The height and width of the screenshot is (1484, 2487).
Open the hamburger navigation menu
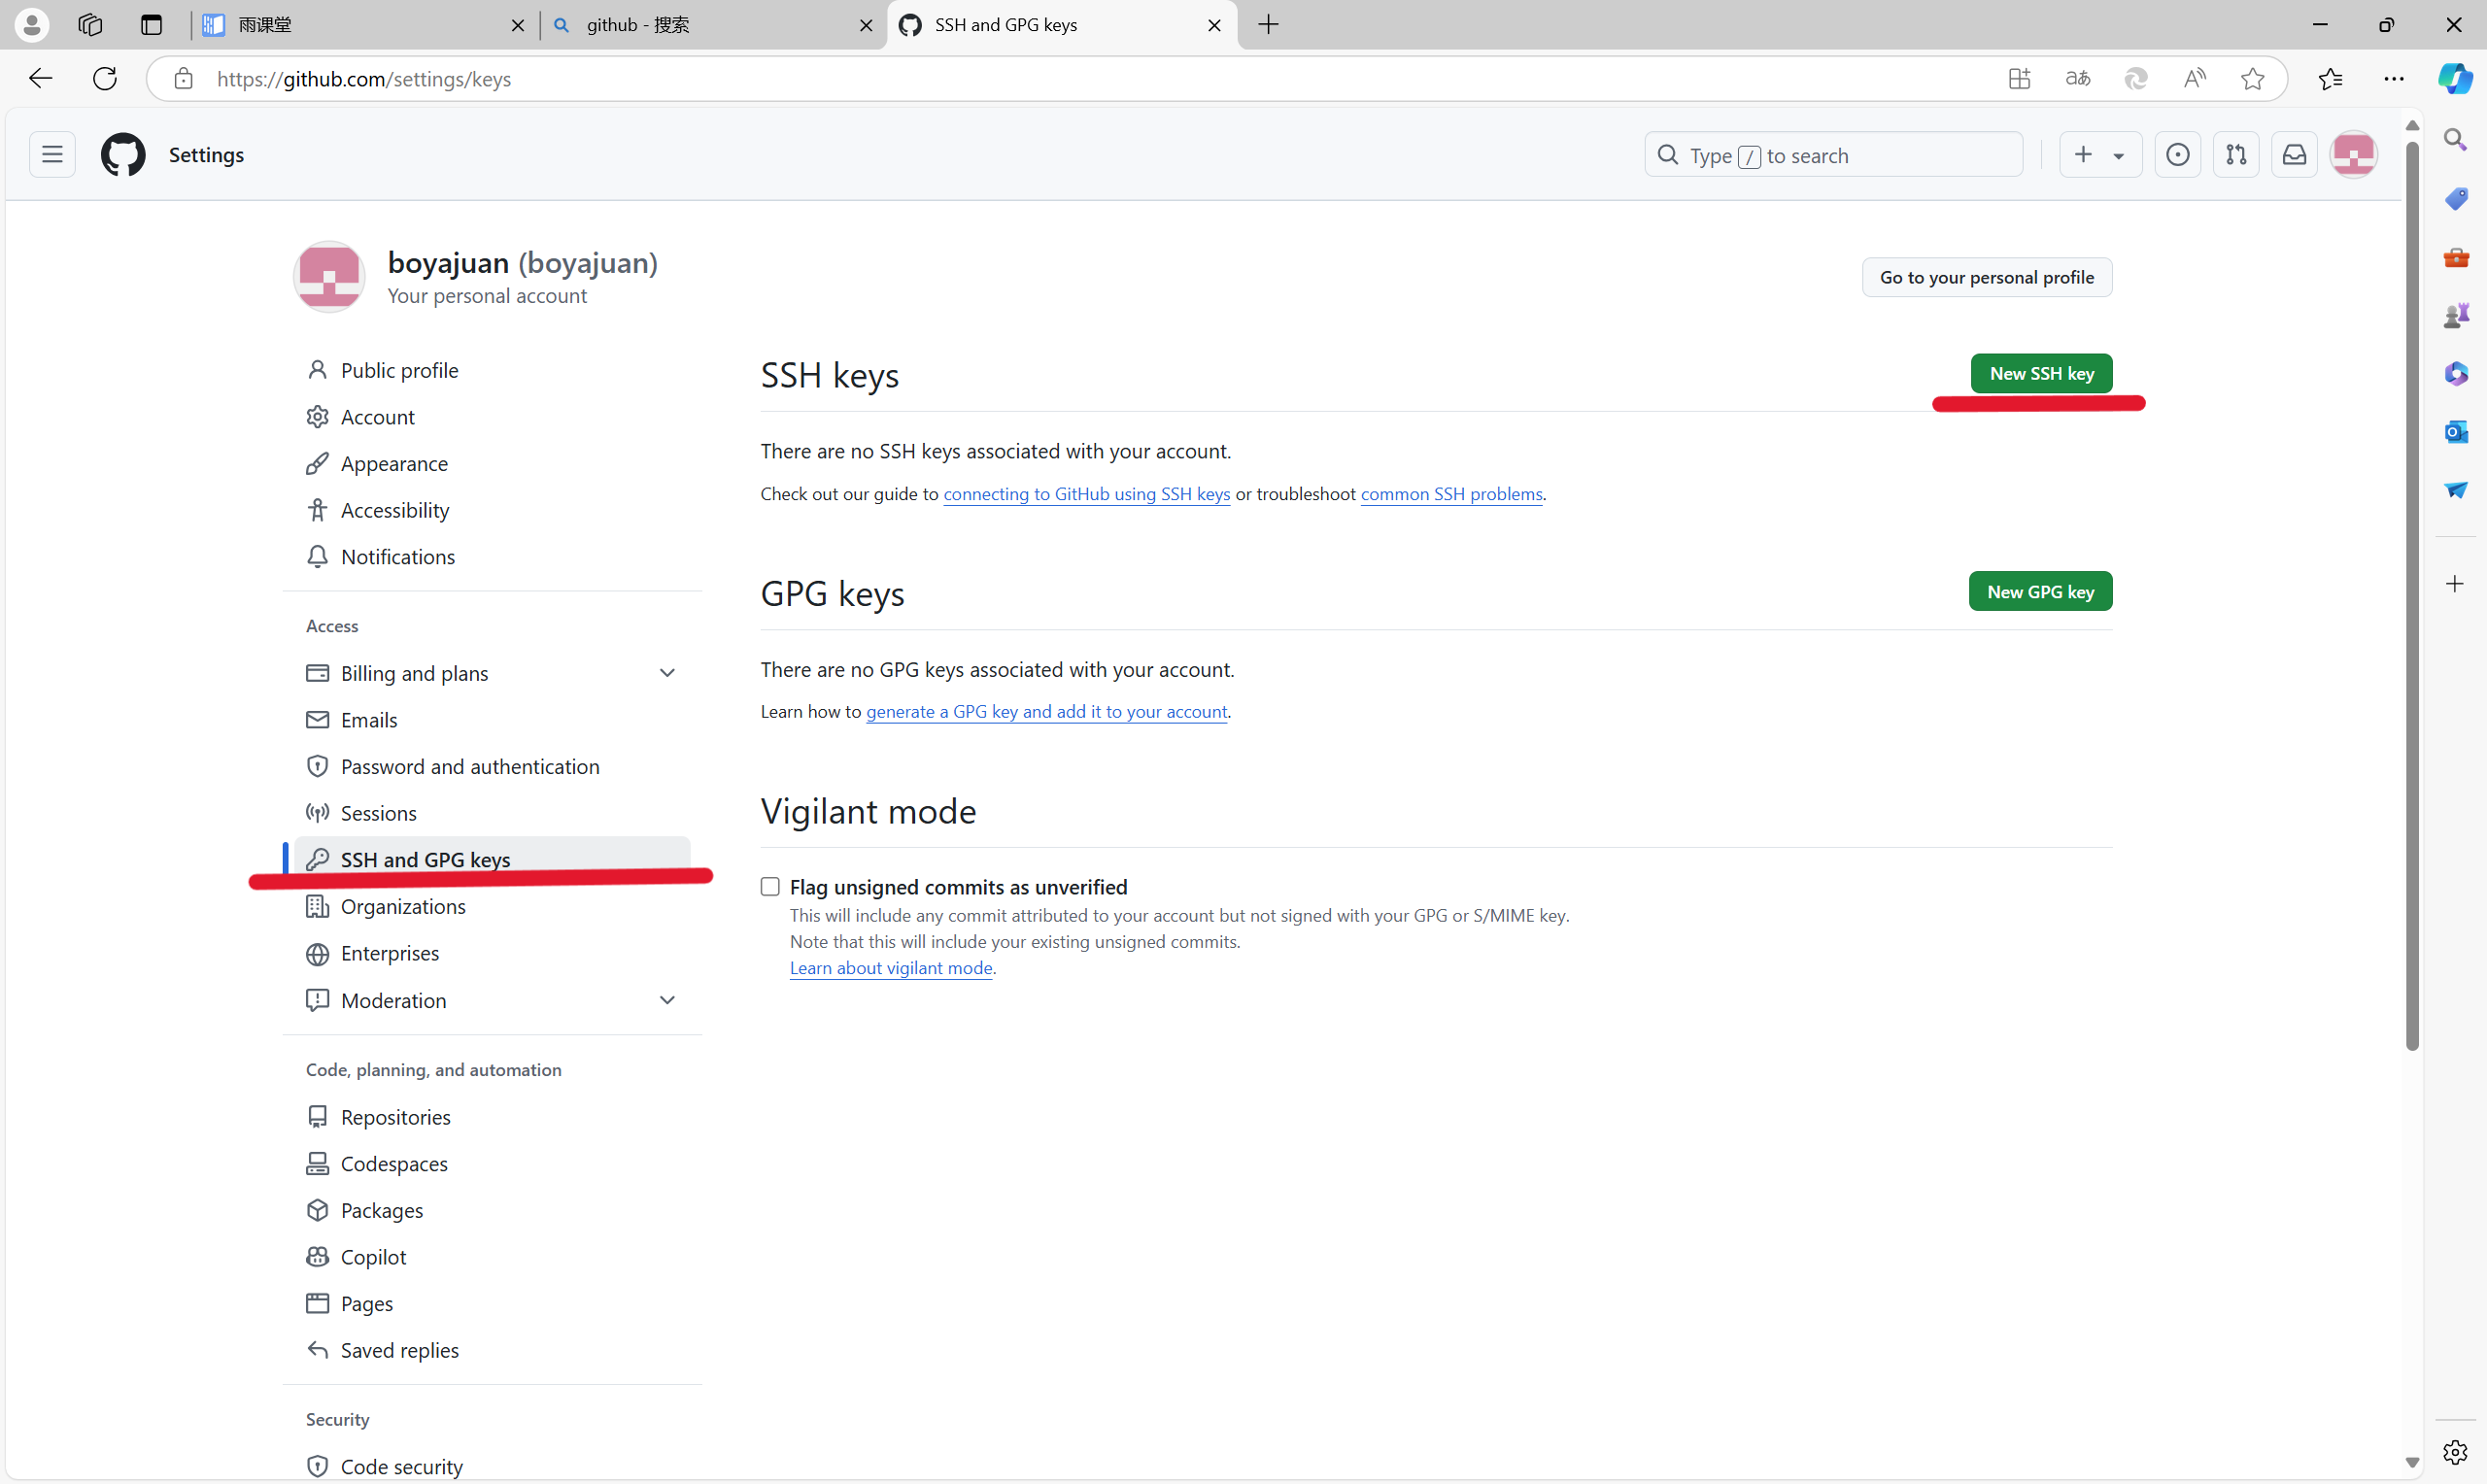[52, 155]
